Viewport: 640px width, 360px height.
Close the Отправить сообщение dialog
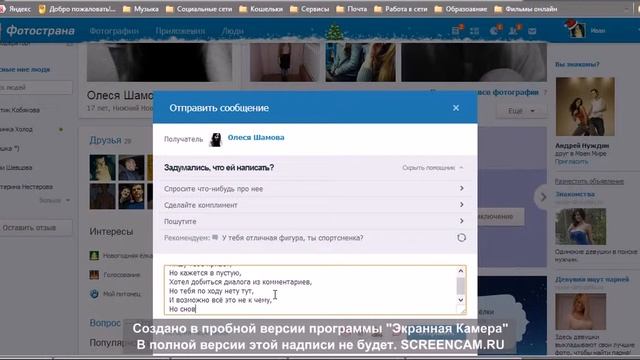(x=456, y=108)
